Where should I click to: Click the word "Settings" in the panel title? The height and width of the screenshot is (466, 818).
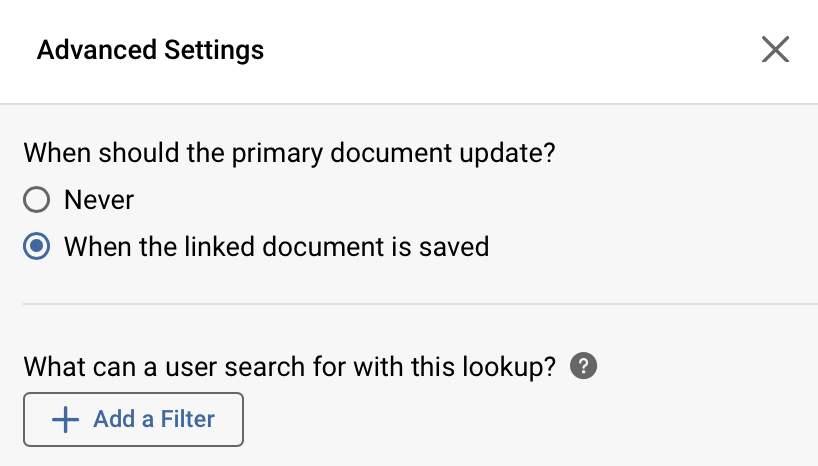pos(216,50)
